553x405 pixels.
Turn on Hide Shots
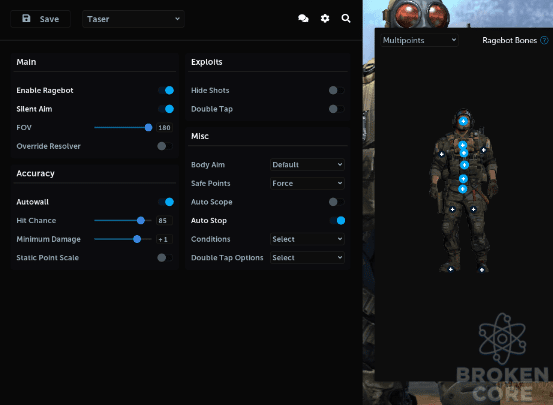click(x=336, y=90)
